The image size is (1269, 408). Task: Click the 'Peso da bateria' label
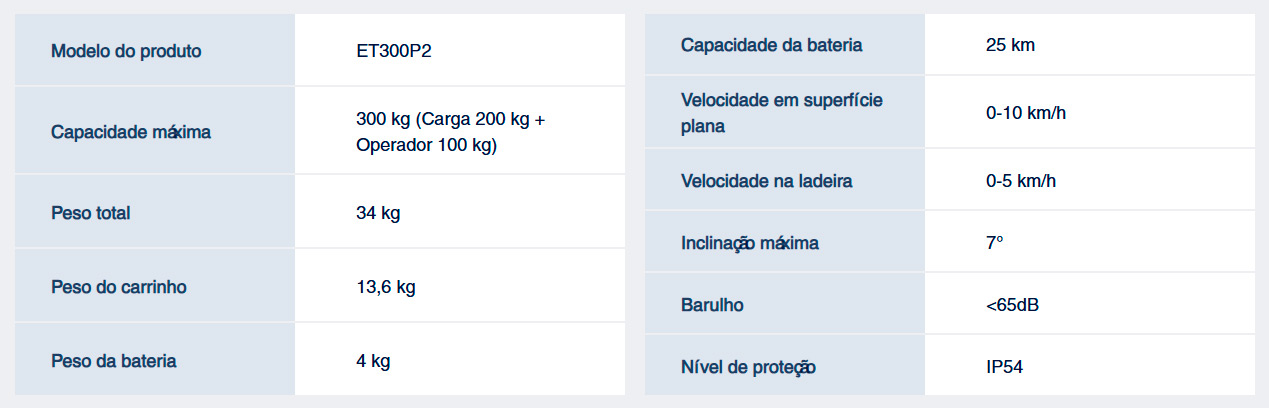114,361
